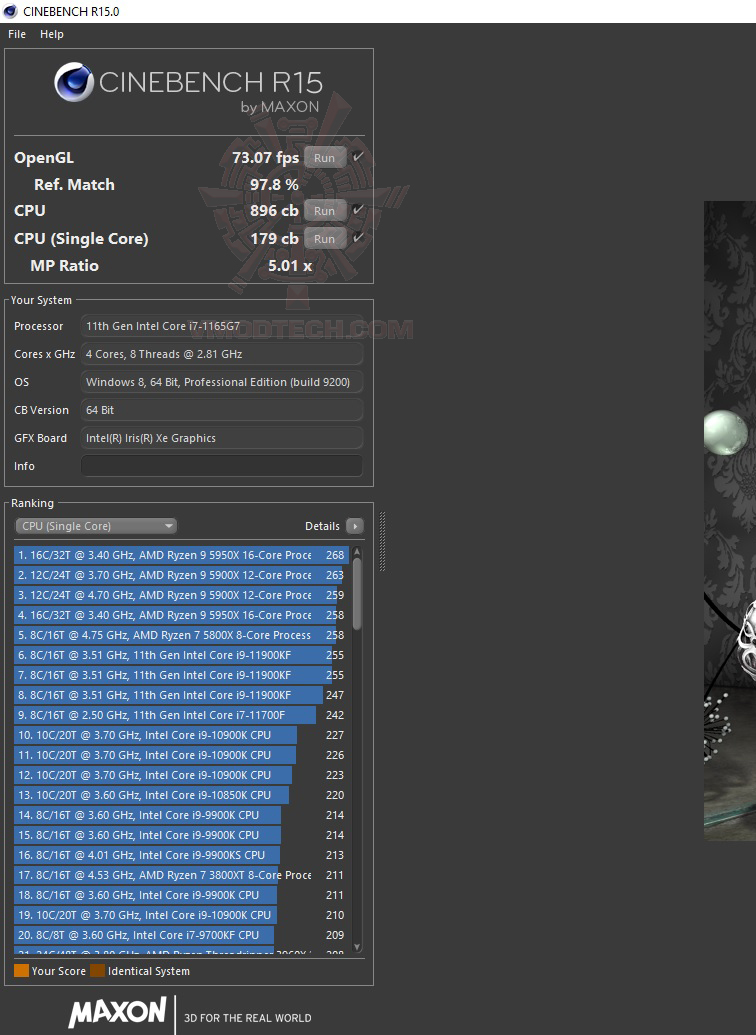The image size is (756, 1035).
Task: Select rank 6 Core i9-11900KF row
Action: point(182,655)
